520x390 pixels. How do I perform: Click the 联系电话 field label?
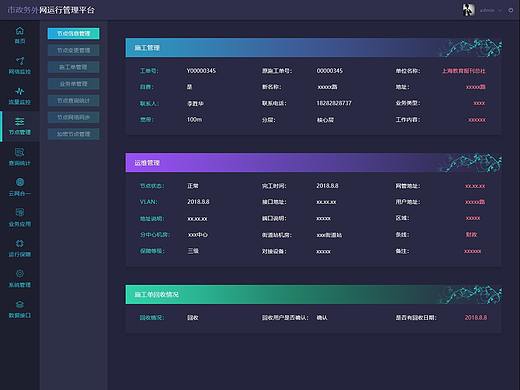click(x=274, y=103)
